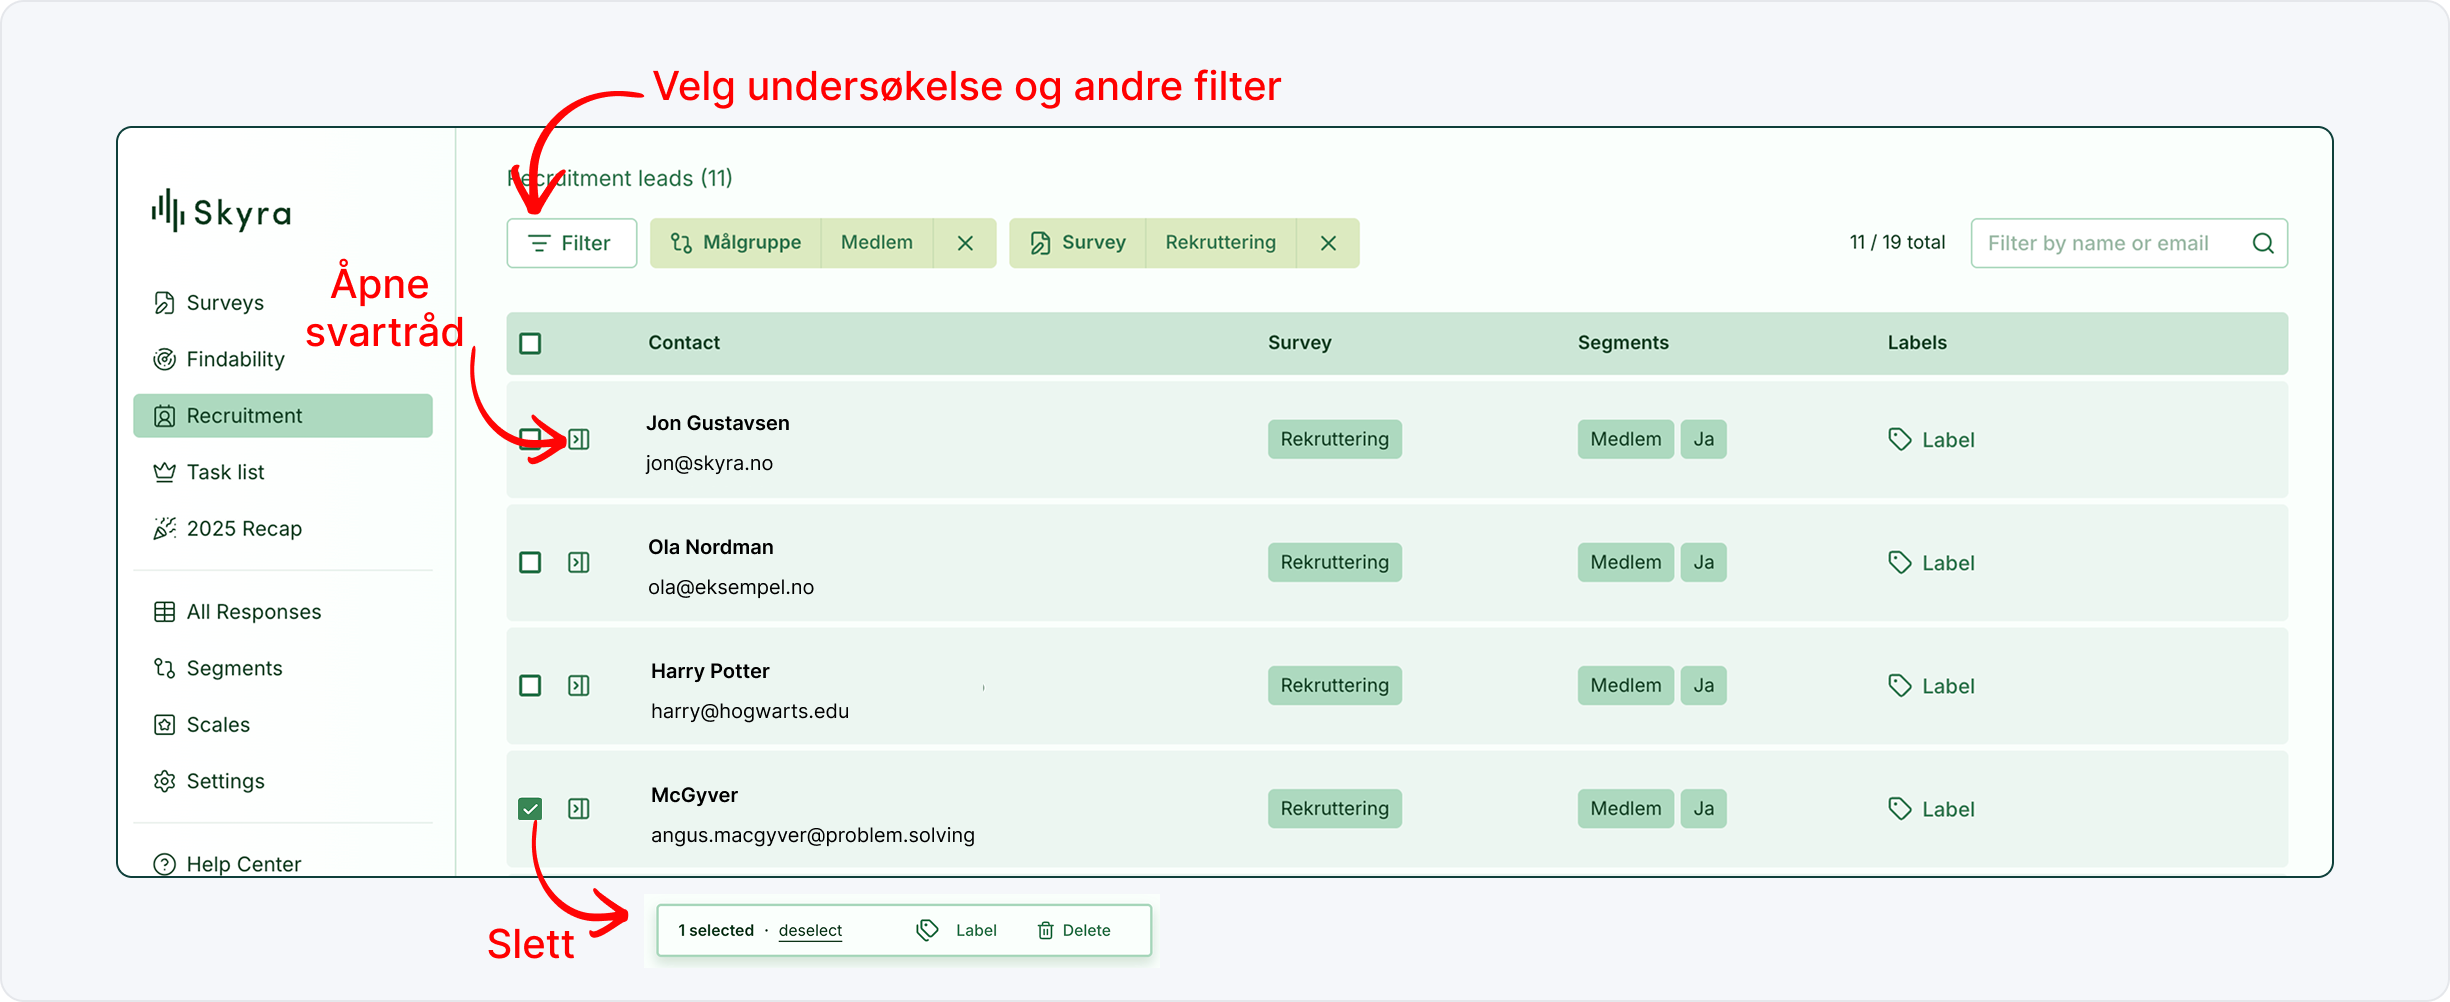This screenshot has width=2450, height=1002.
Task: Click the Contact column header
Action: pyautogui.click(x=684, y=343)
